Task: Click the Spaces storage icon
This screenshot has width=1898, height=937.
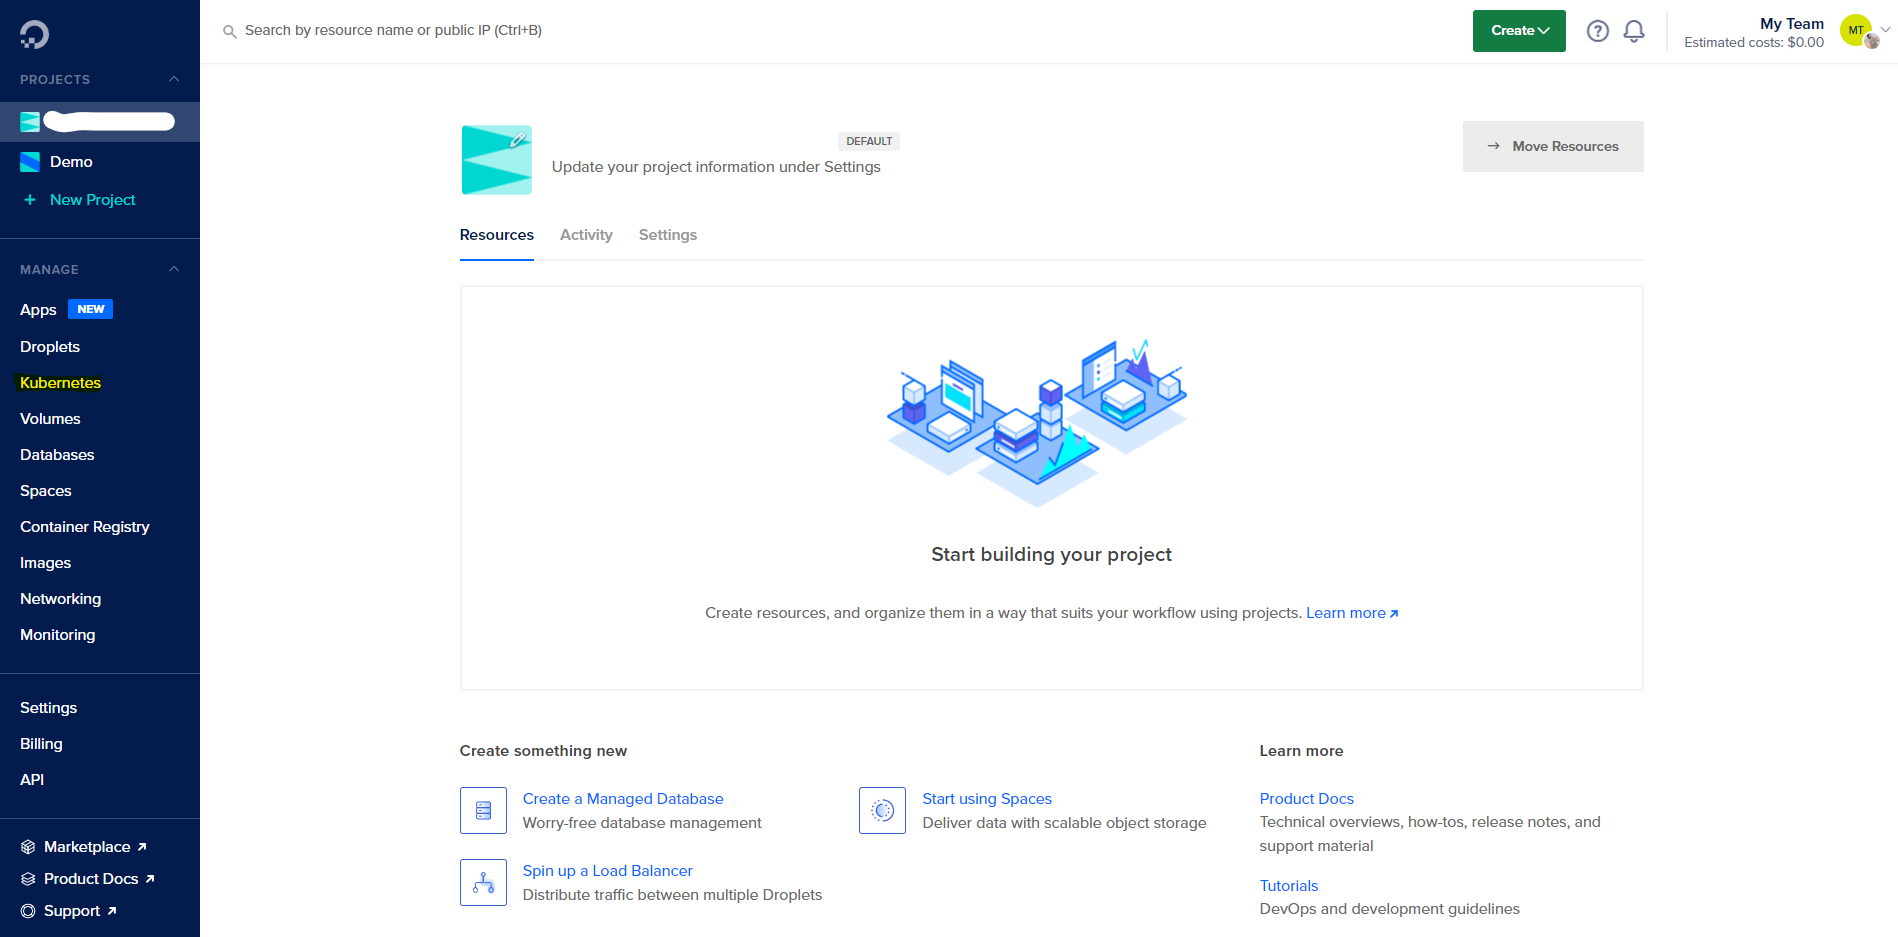Action: coord(882,810)
